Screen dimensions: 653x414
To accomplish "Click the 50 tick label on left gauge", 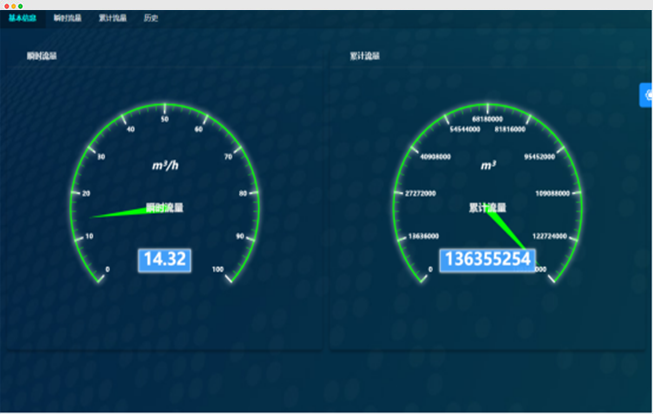I will coord(165,119).
